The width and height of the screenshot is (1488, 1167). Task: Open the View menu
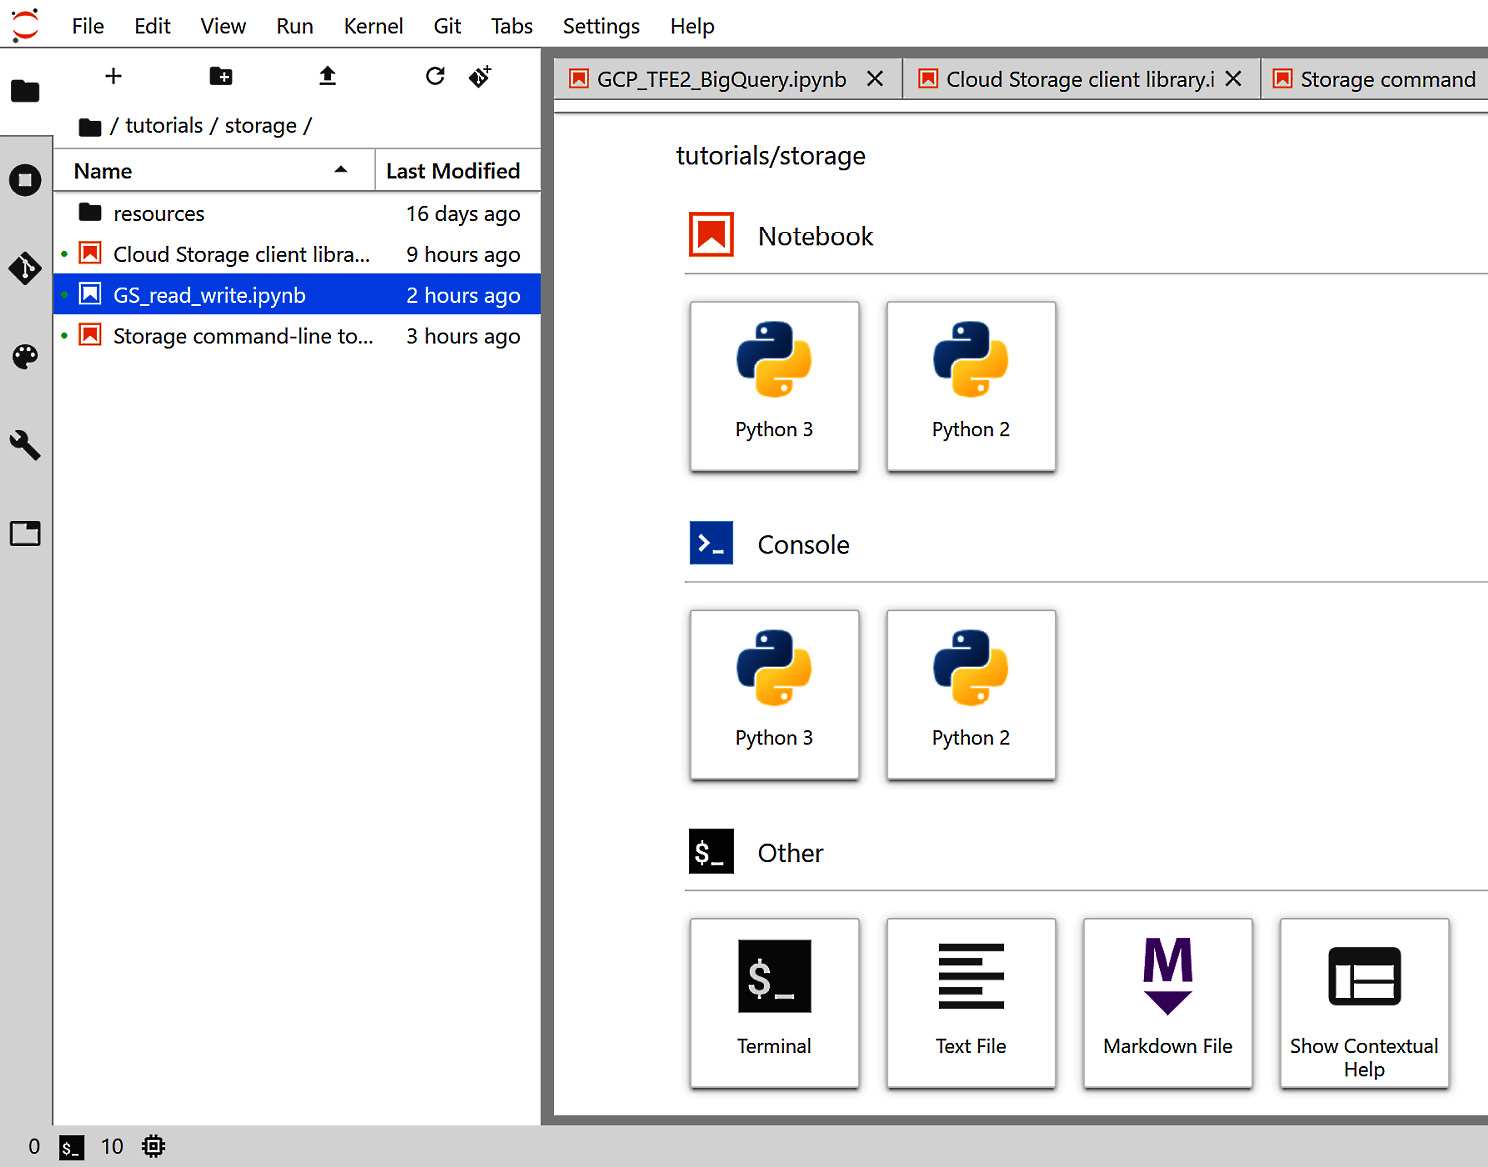223,26
